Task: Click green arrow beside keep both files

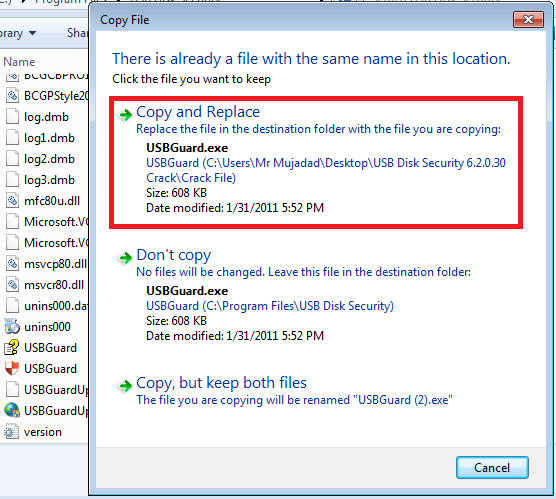Action: coord(126,386)
